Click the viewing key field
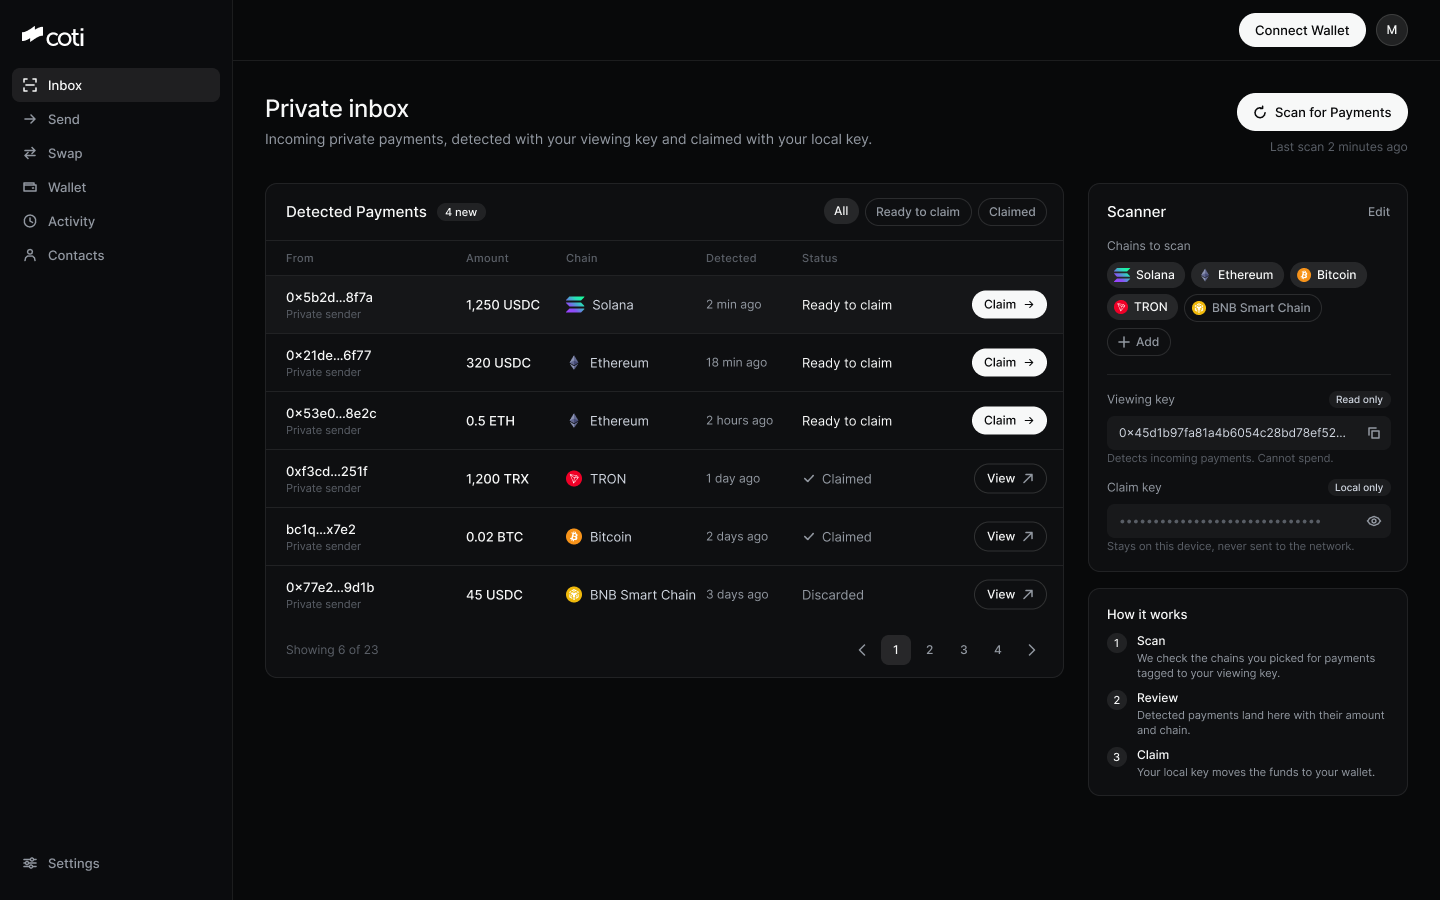The height and width of the screenshot is (900, 1440). coord(1249,433)
